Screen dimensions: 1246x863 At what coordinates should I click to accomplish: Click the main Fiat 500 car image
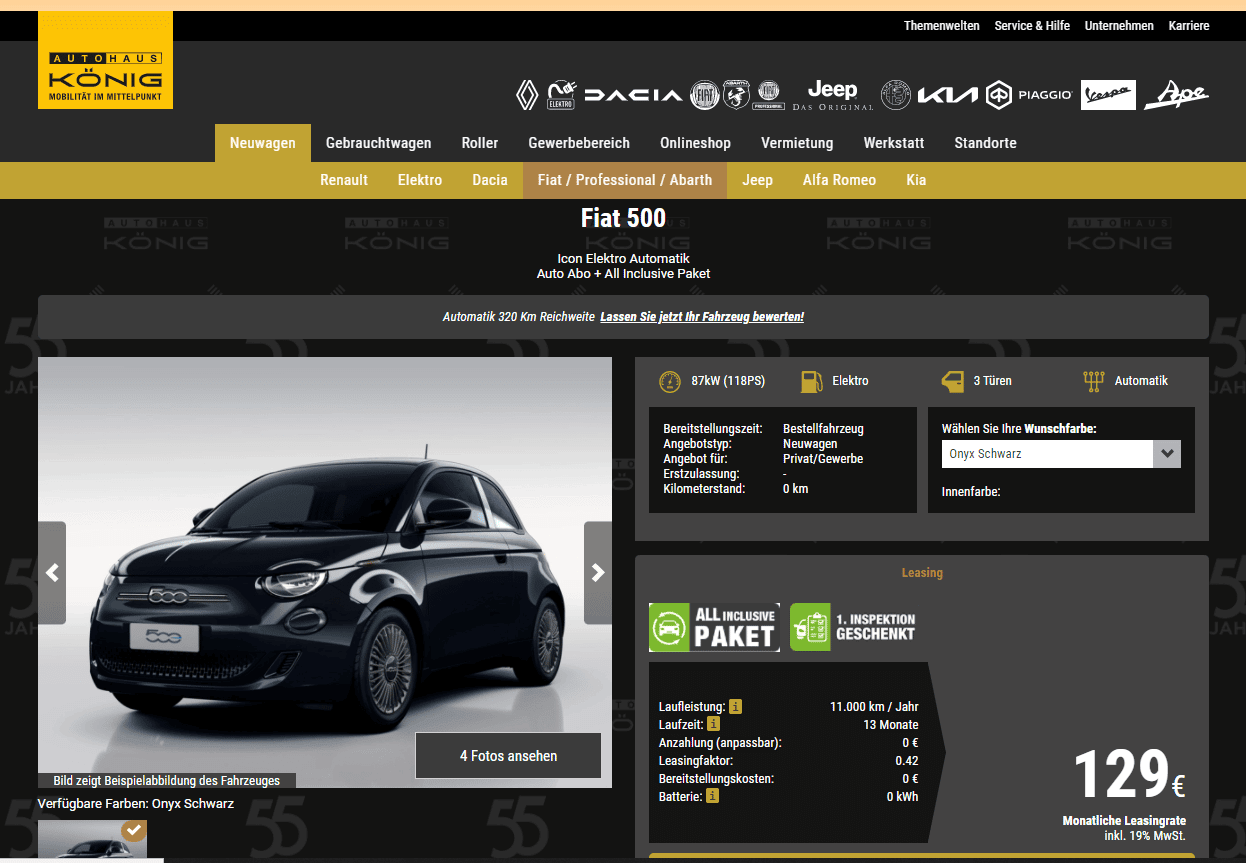[325, 572]
